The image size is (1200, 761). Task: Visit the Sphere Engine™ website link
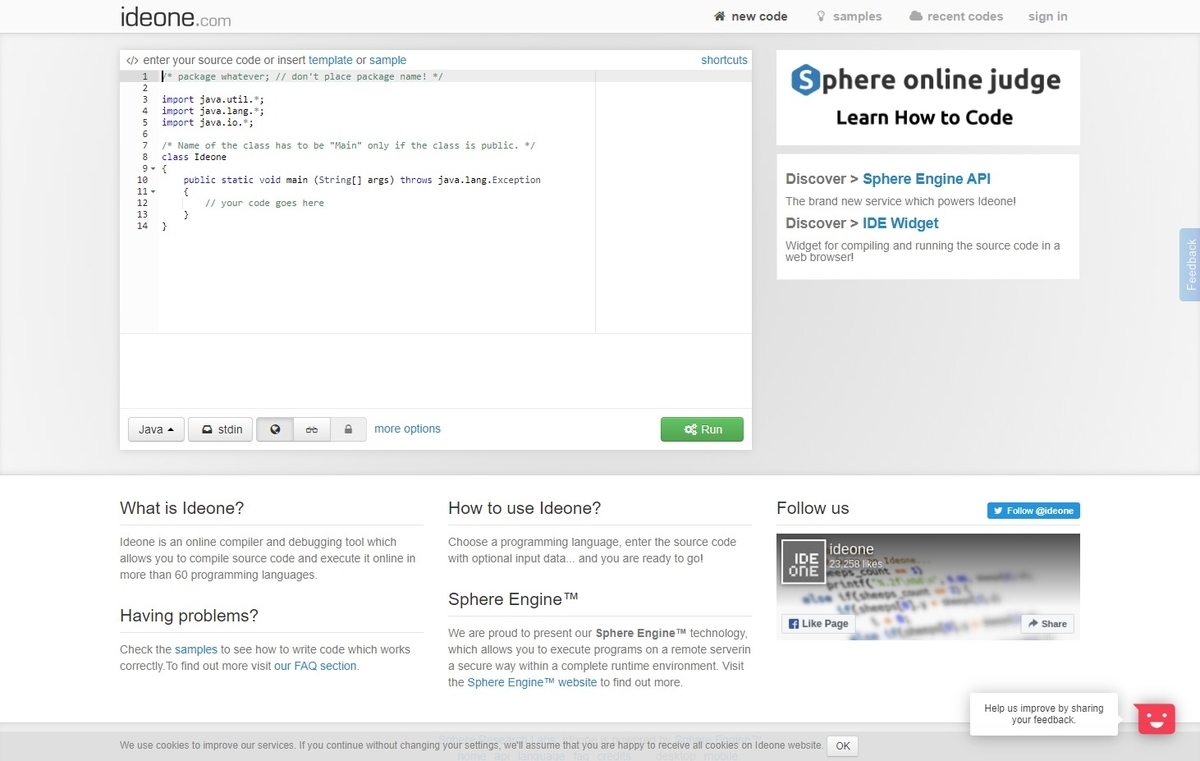point(532,682)
